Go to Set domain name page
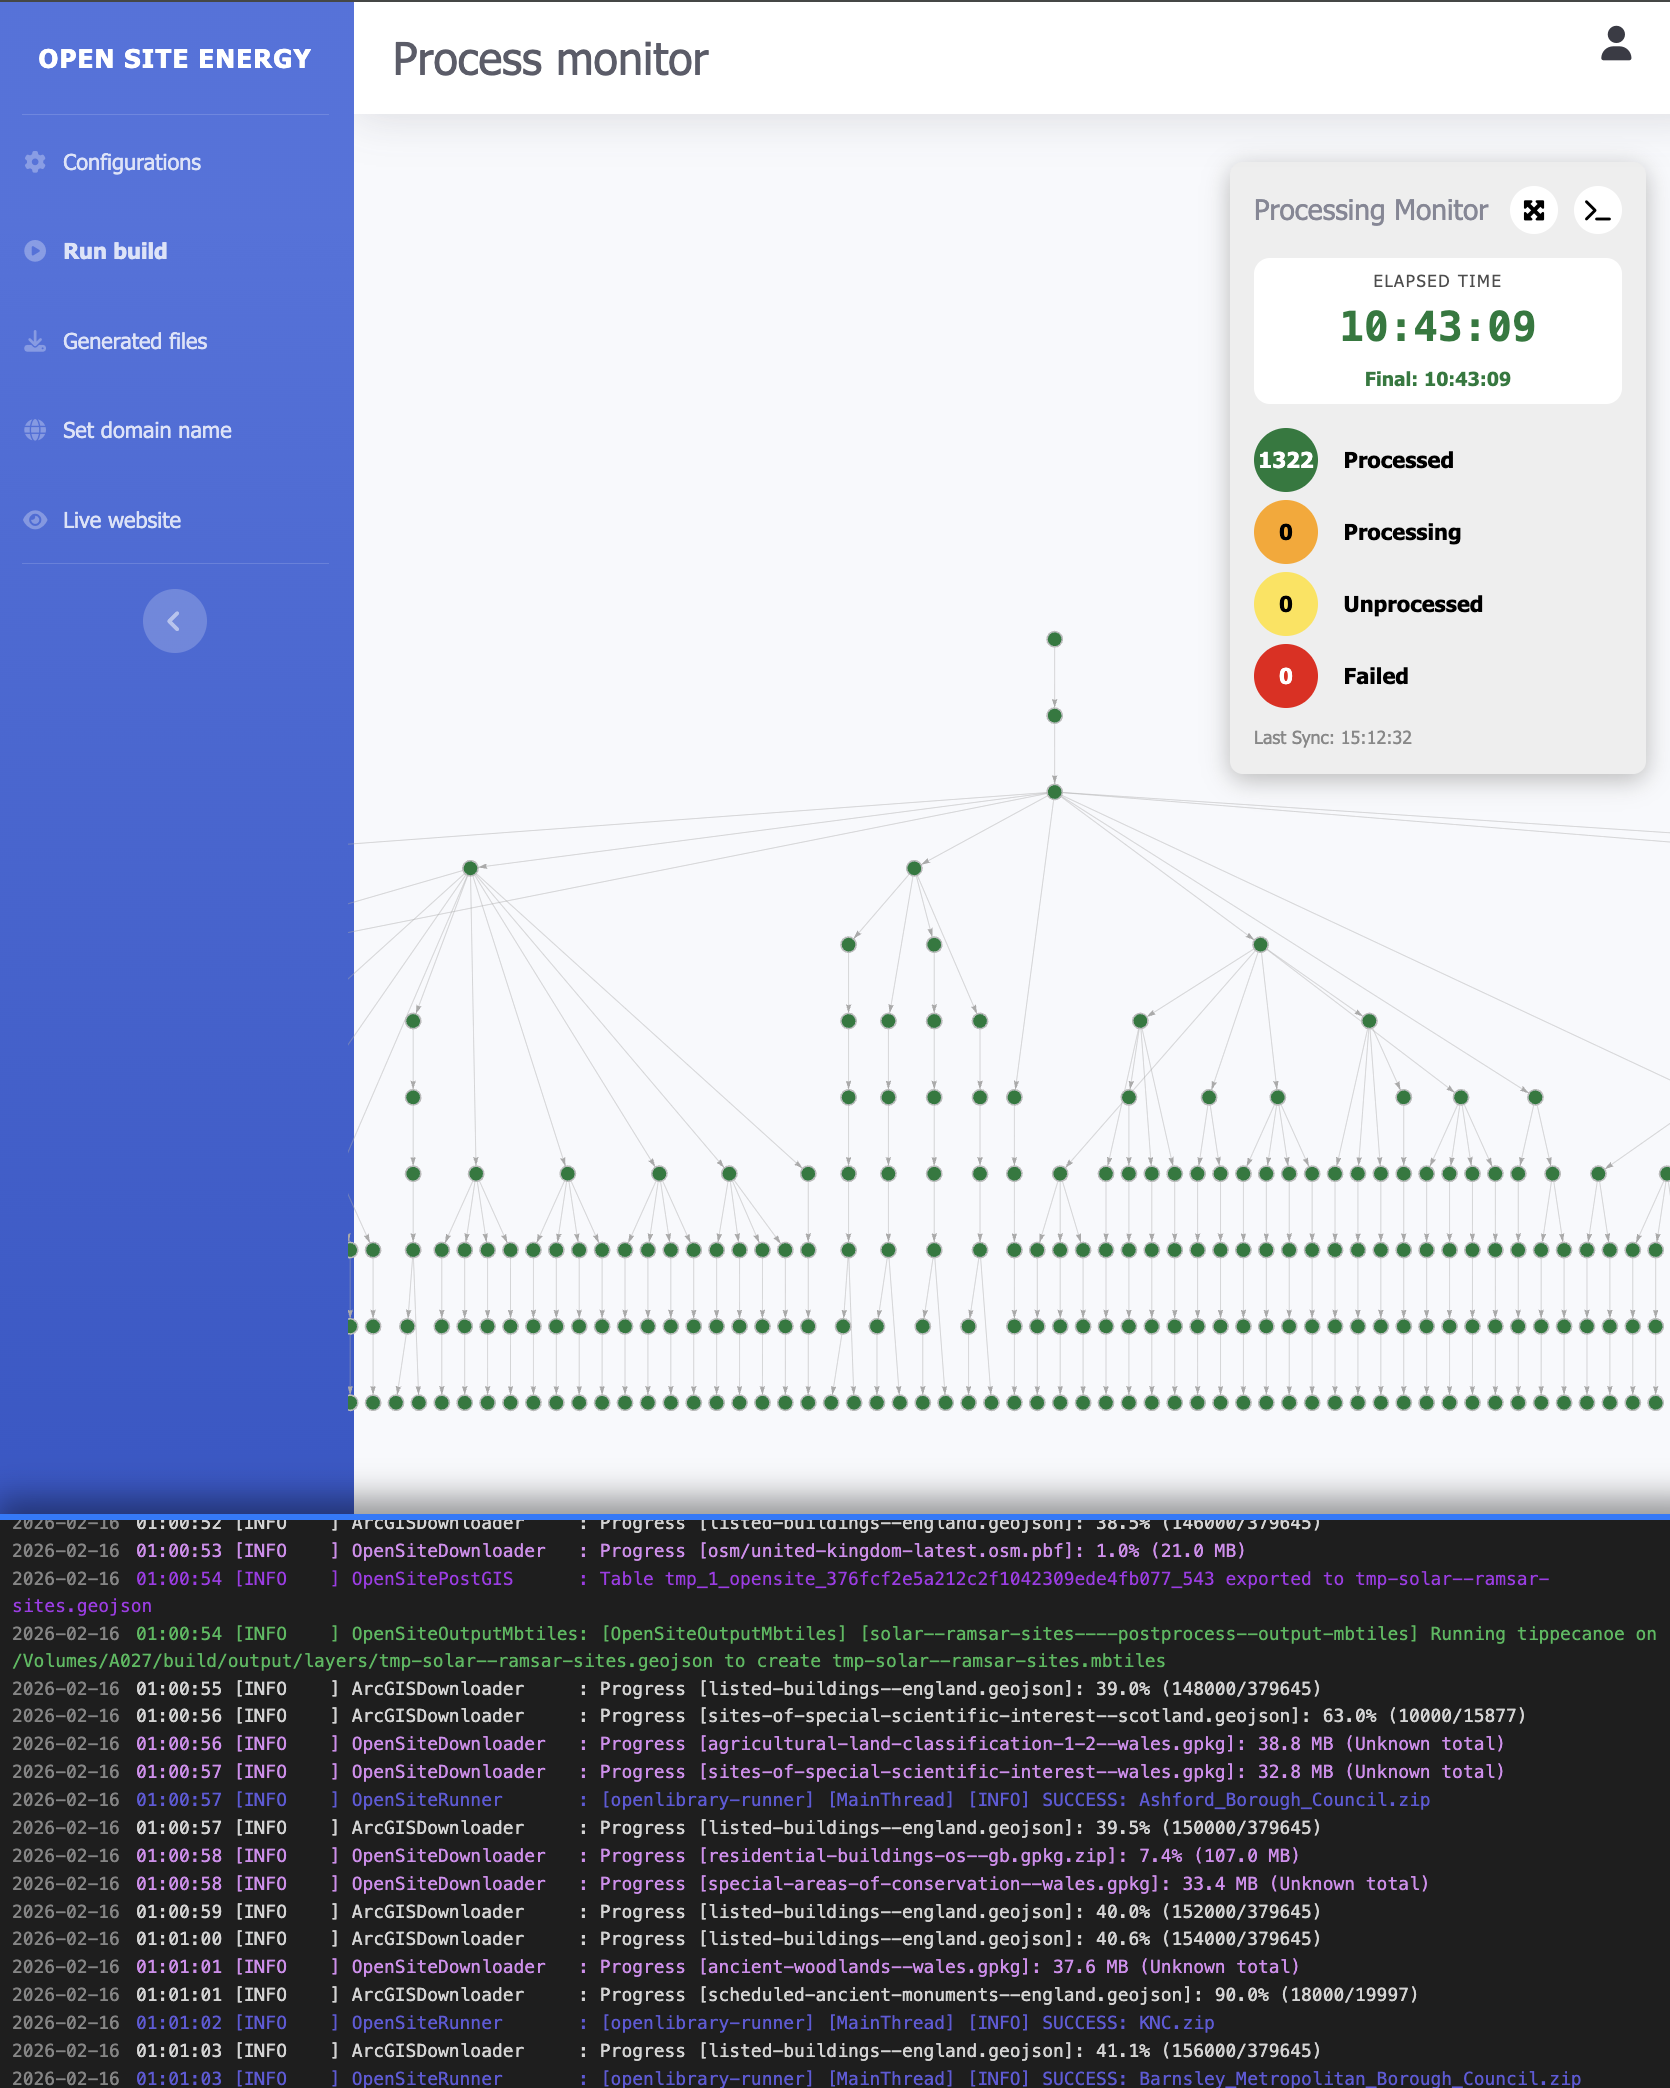Viewport: 1670px width, 2088px height. (x=147, y=430)
